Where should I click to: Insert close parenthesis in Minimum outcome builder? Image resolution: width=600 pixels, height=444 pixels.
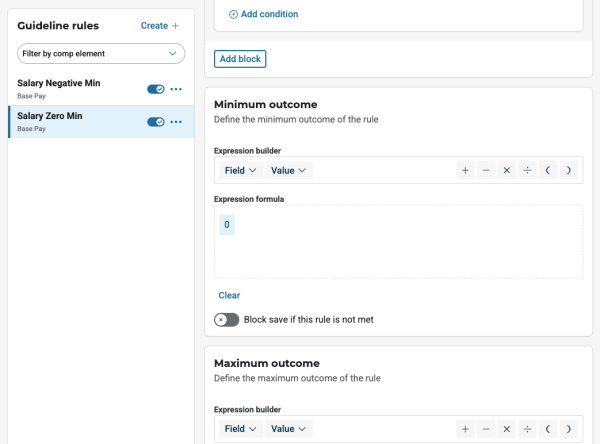tap(568, 171)
